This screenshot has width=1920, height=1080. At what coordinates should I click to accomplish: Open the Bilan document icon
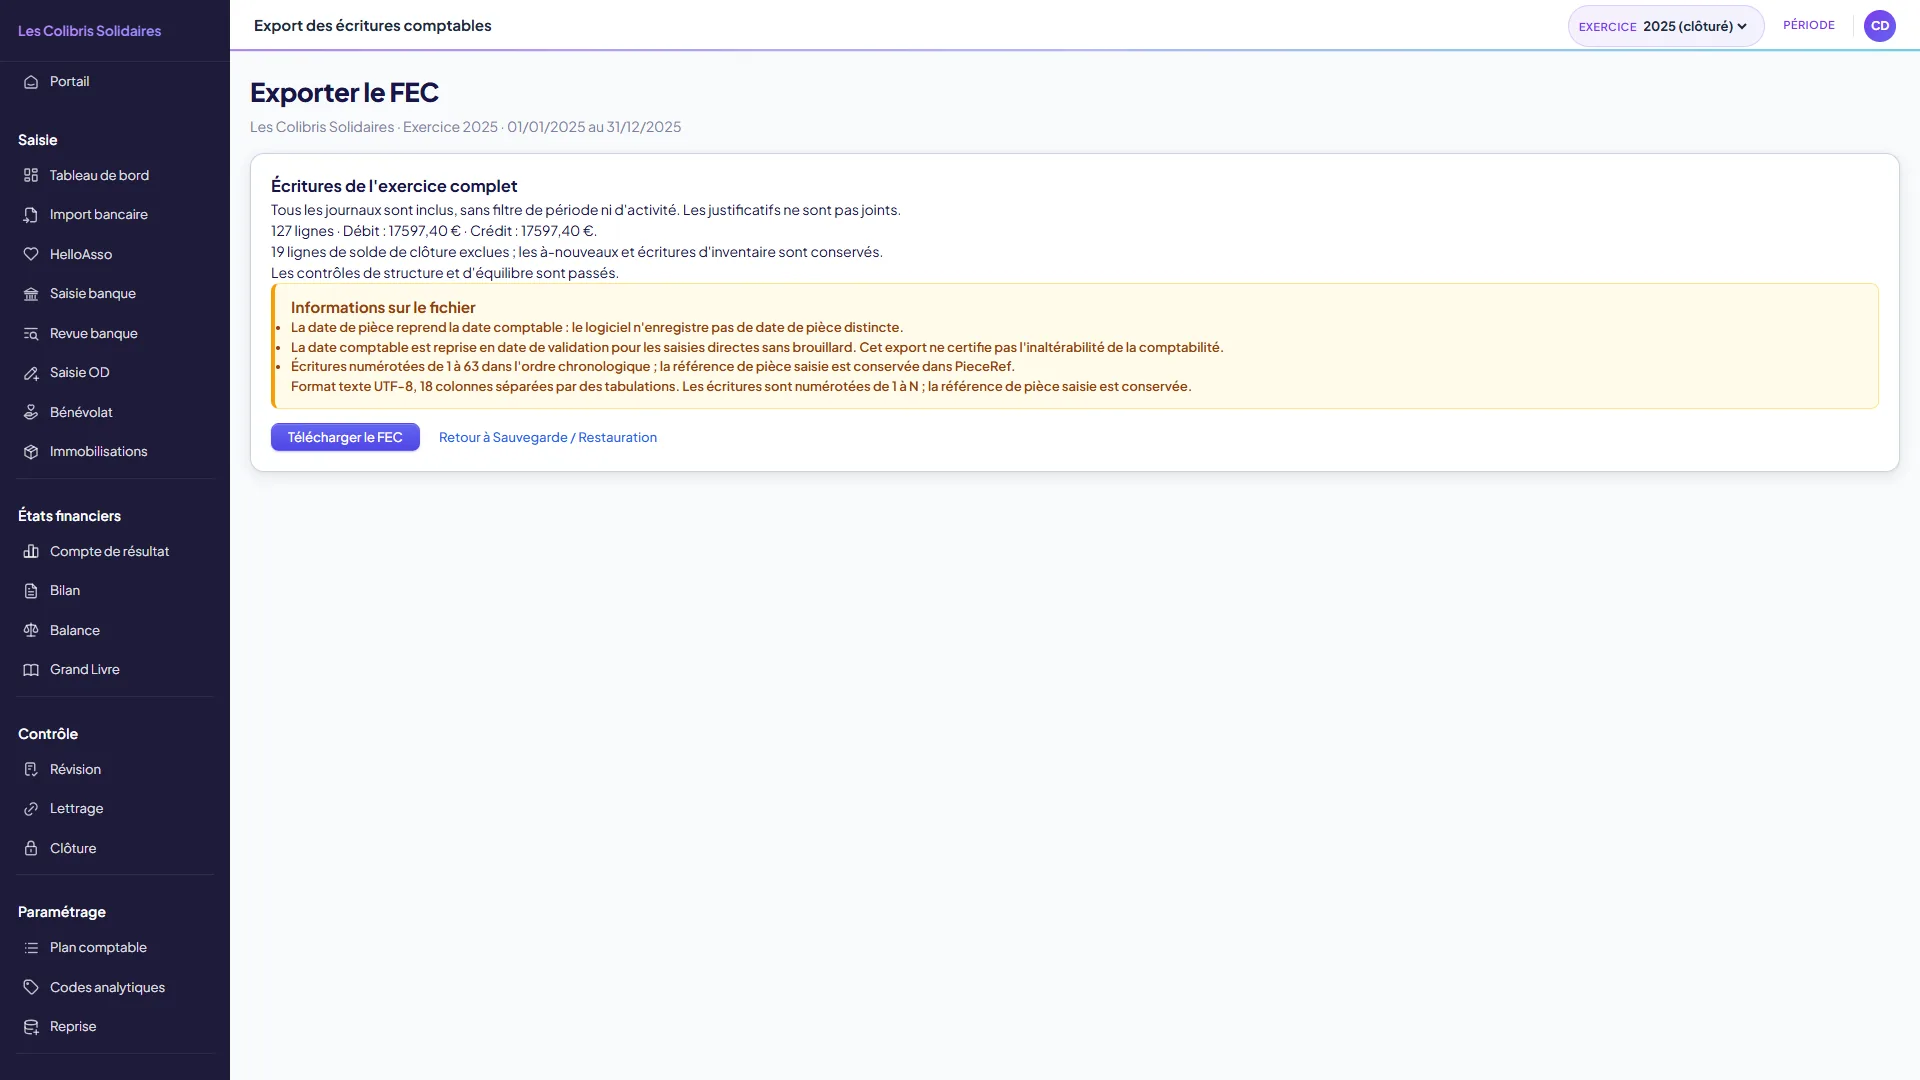(31, 591)
